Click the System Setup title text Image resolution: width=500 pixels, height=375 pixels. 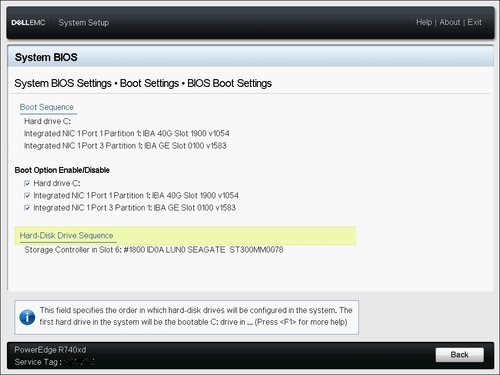tap(84, 23)
